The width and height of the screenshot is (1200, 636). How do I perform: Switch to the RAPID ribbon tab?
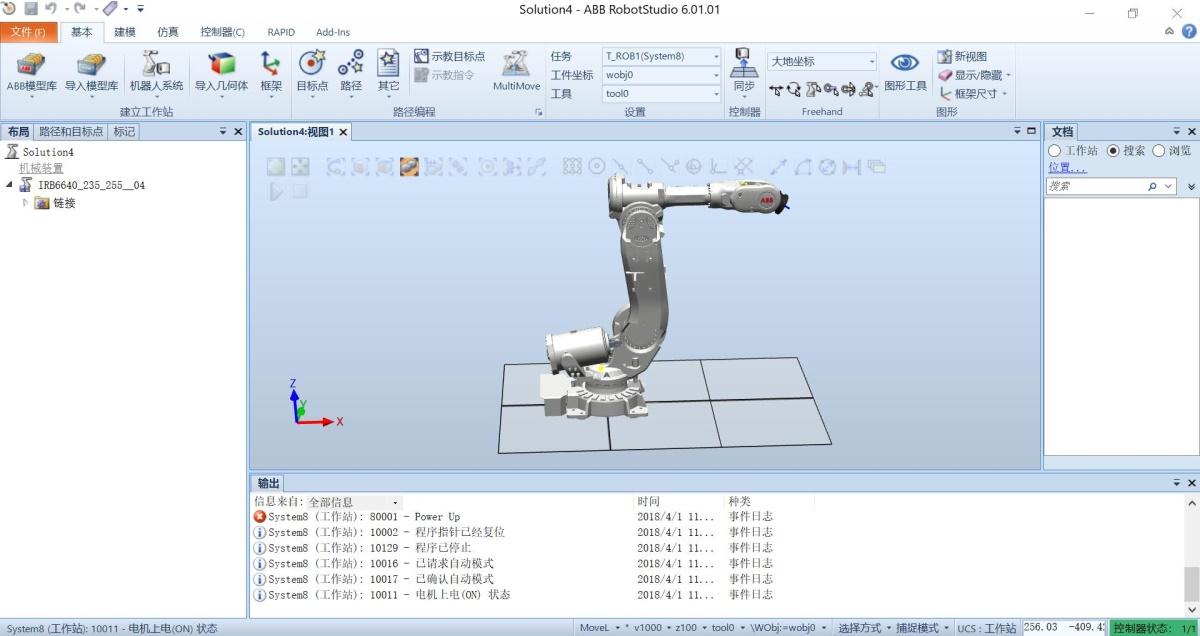click(281, 32)
